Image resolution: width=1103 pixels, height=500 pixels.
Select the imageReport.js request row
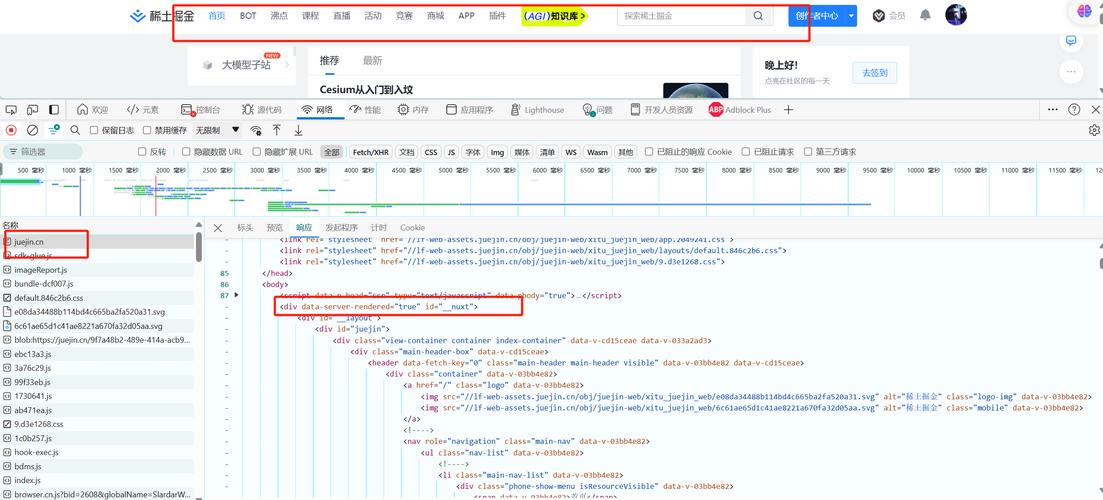pyautogui.click(x=97, y=269)
